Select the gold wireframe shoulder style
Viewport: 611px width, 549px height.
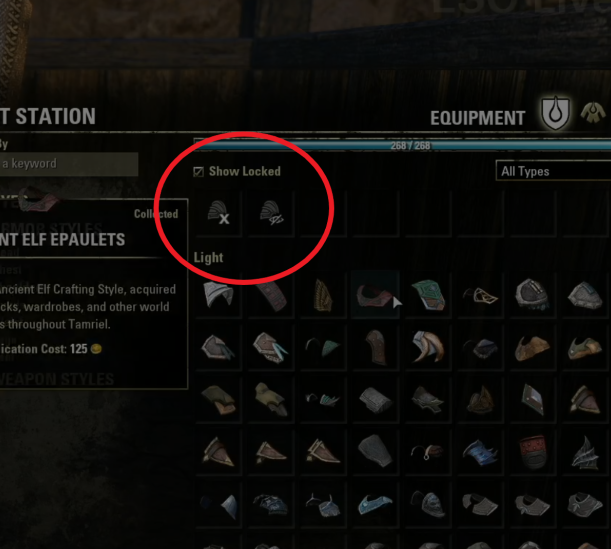(x=480, y=295)
